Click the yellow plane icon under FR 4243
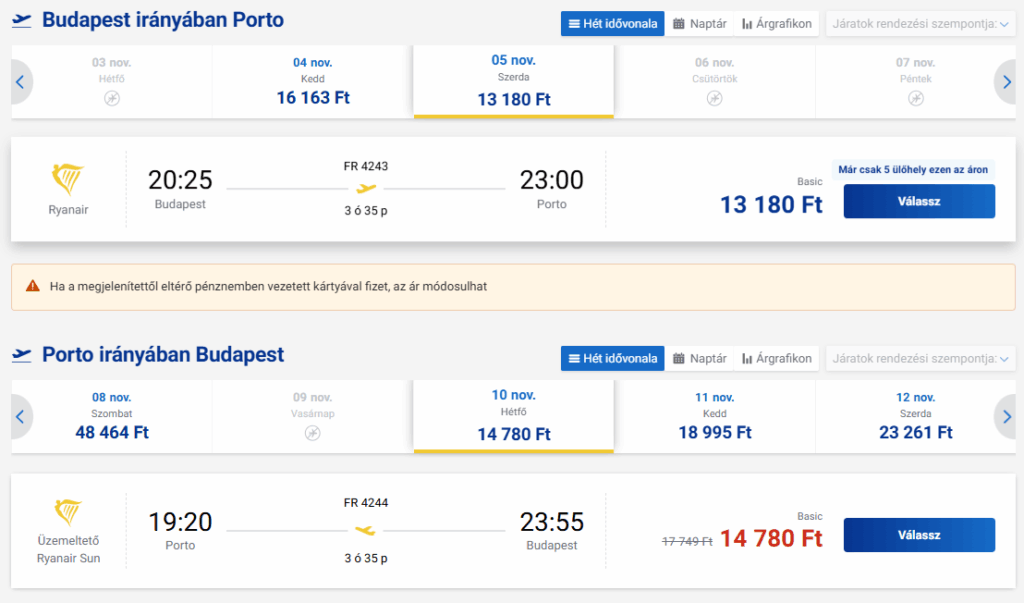Image resolution: width=1024 pixels, height=603 pixels. click(366, 188)
